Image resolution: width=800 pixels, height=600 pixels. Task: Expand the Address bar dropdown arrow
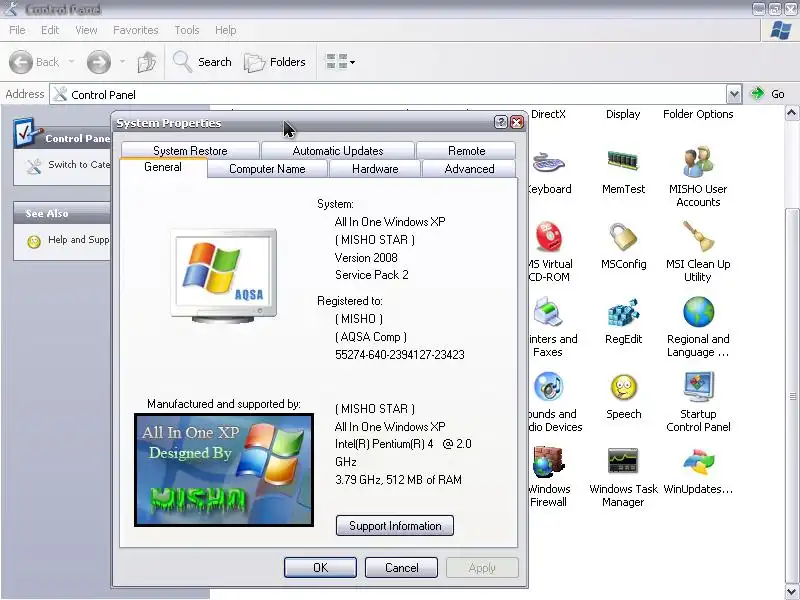pyautogui.click(x=734, y=94)
